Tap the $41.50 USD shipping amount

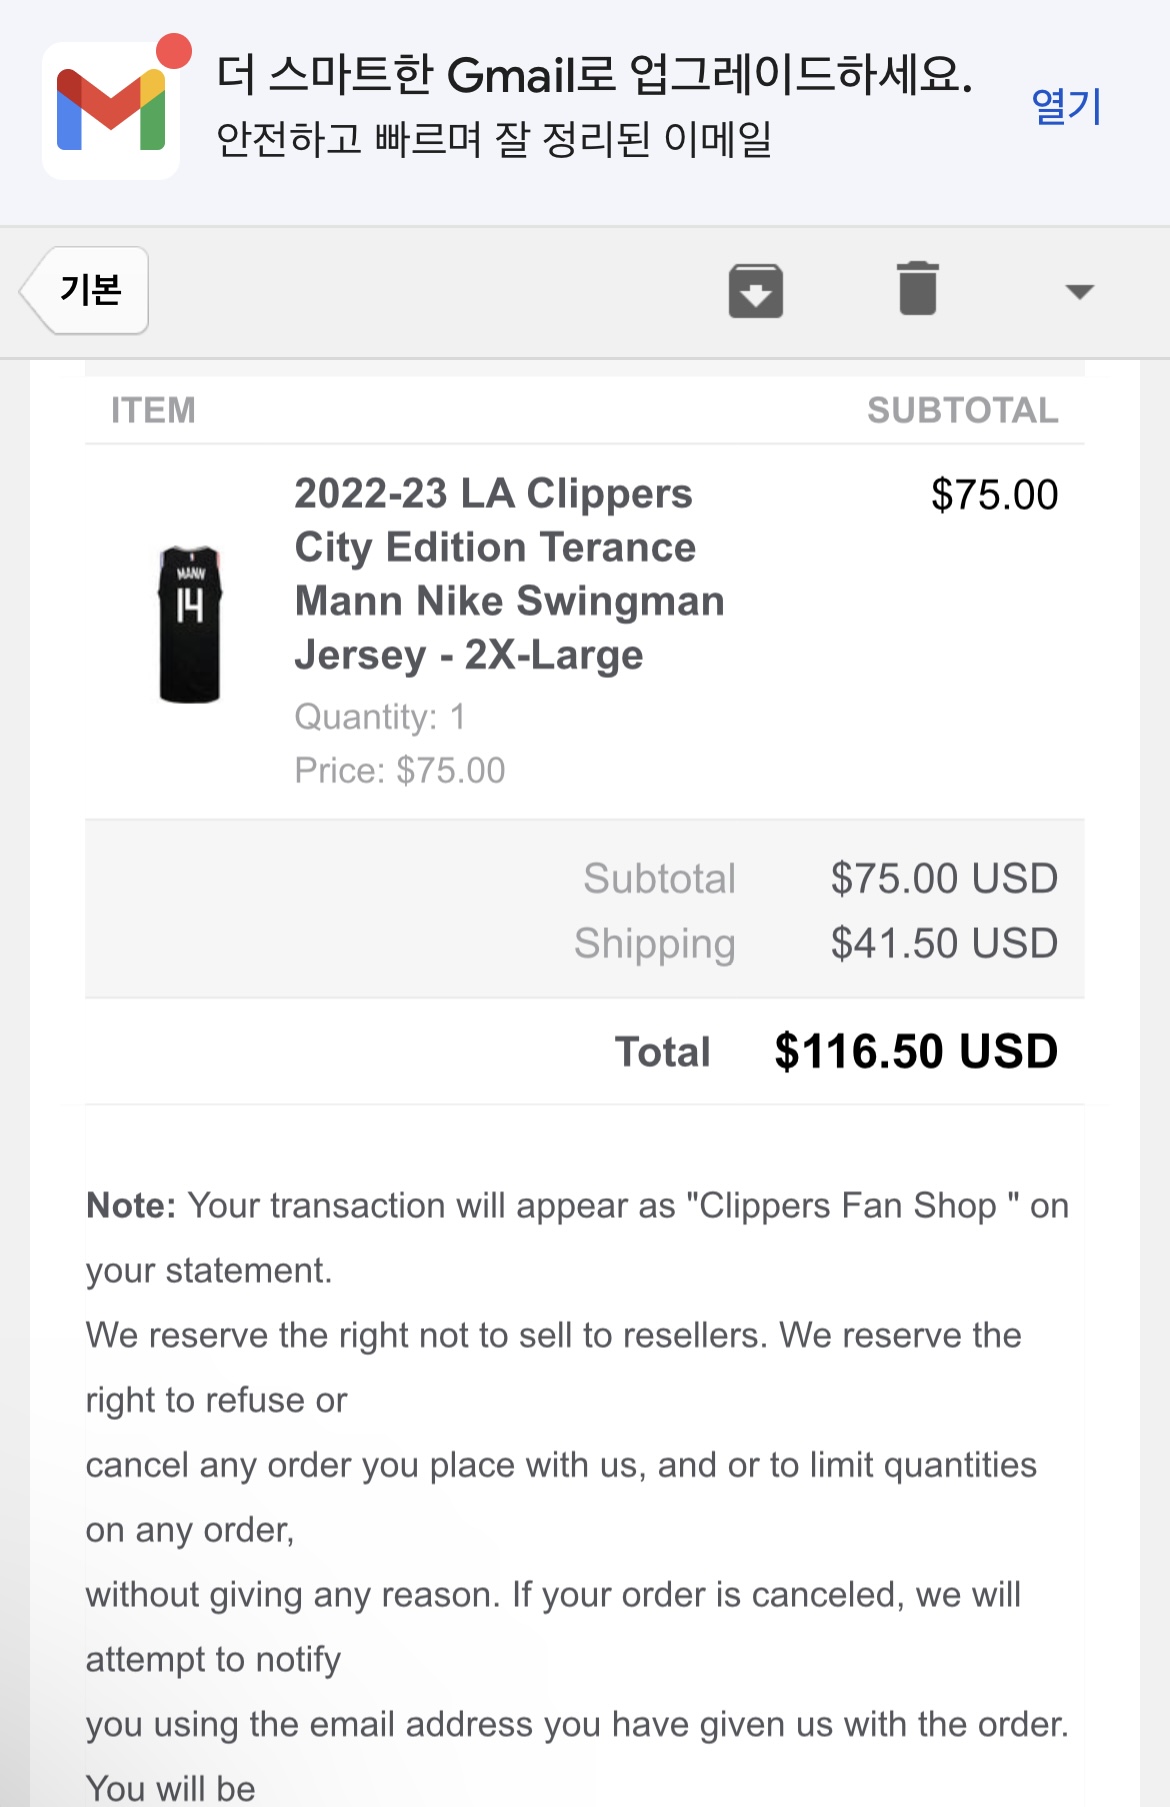tap(944, 943)
